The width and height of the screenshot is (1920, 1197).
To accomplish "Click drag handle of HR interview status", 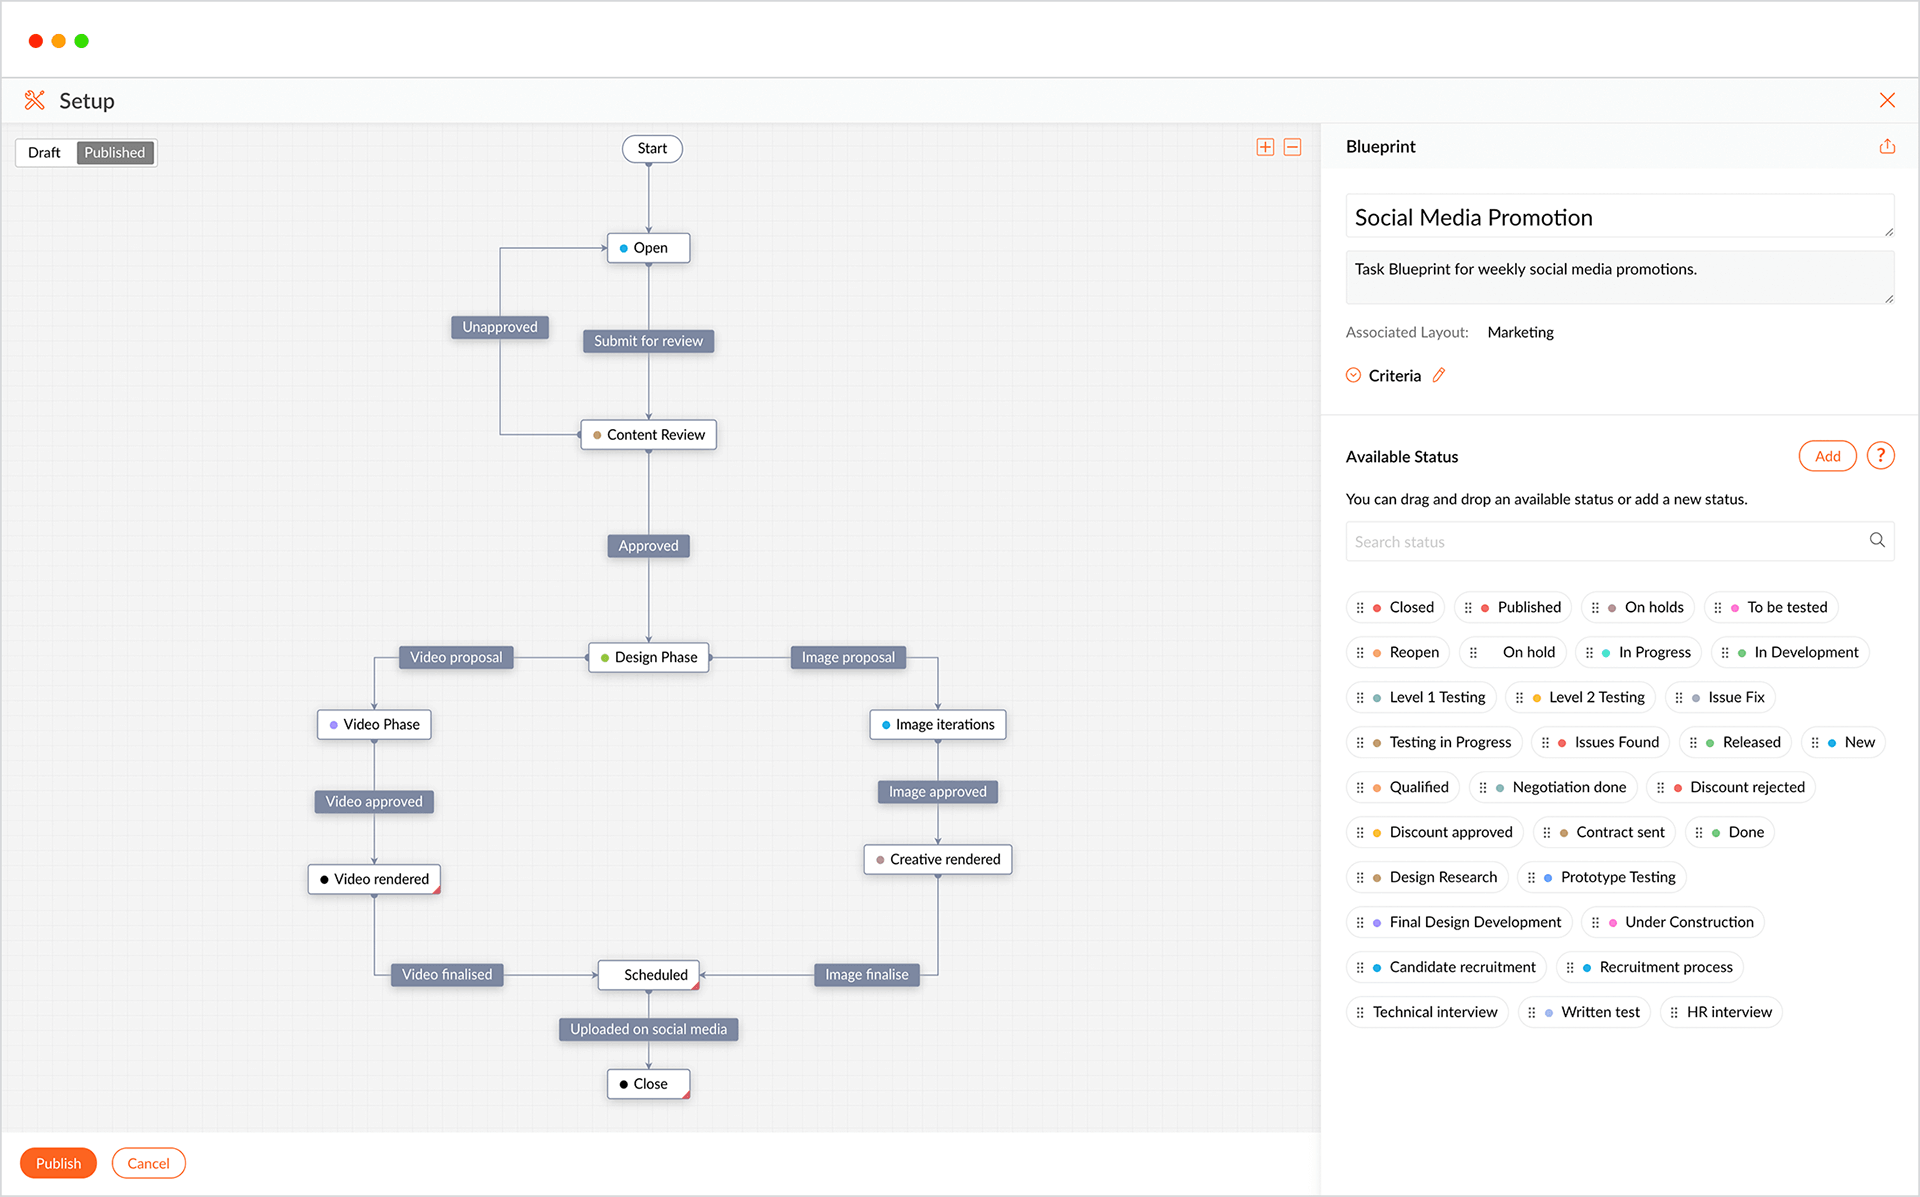I will 1674,1012.
